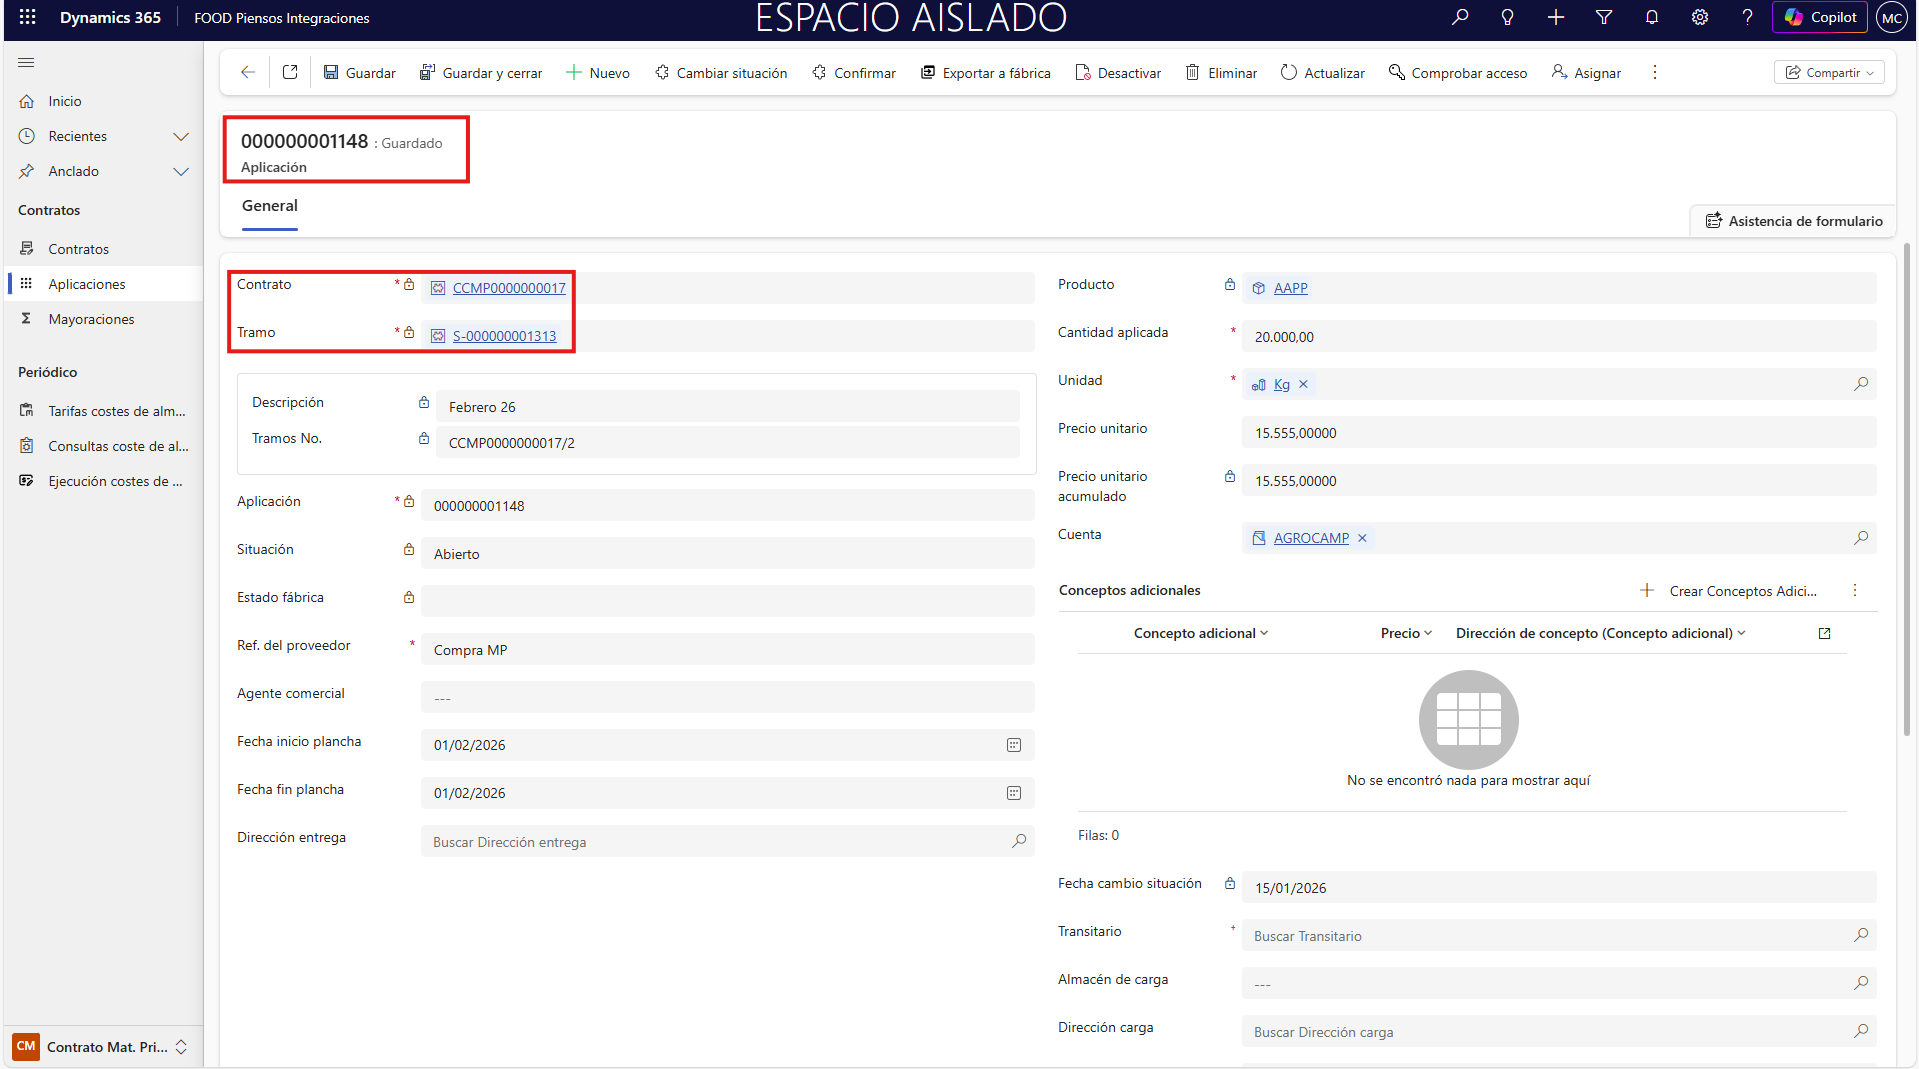Open the Compartir dropdown

(x=1829, y=72)
